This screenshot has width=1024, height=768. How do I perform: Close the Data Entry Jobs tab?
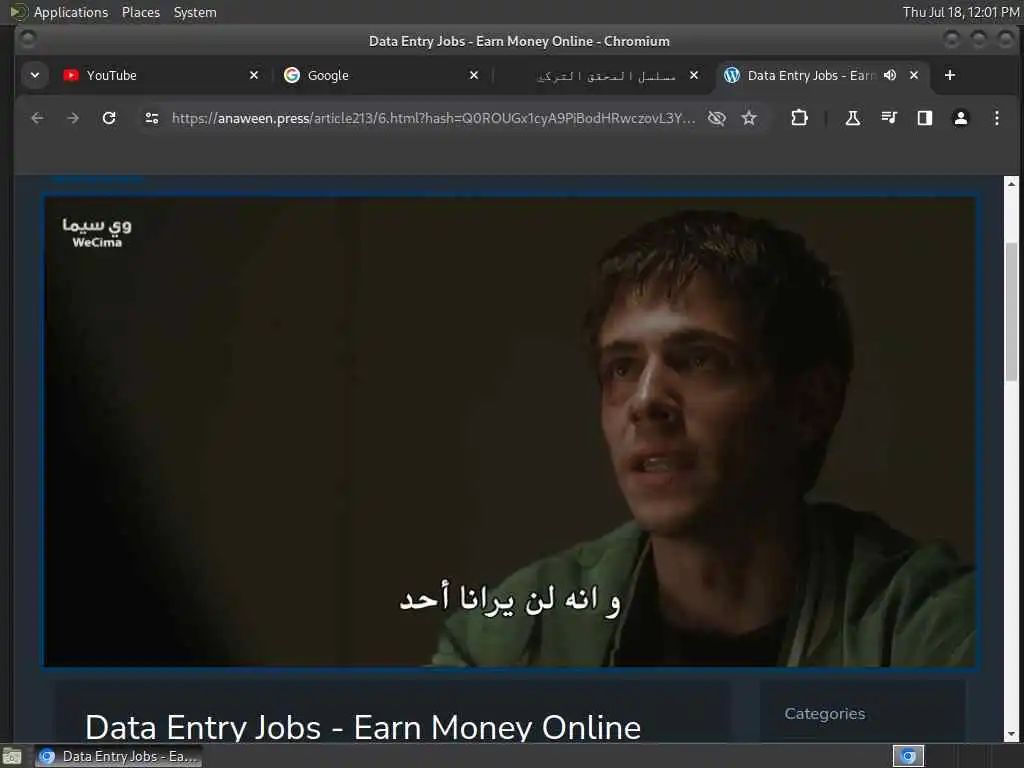914,75
